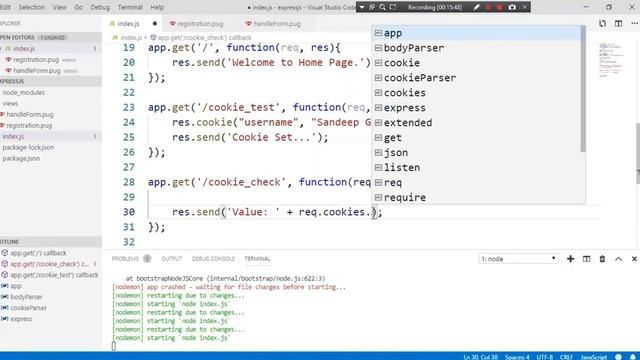Viewport: 640px width, 360px height.
Task: Click the magnifier icon in recording toolbar
Action: coord(382,7)
